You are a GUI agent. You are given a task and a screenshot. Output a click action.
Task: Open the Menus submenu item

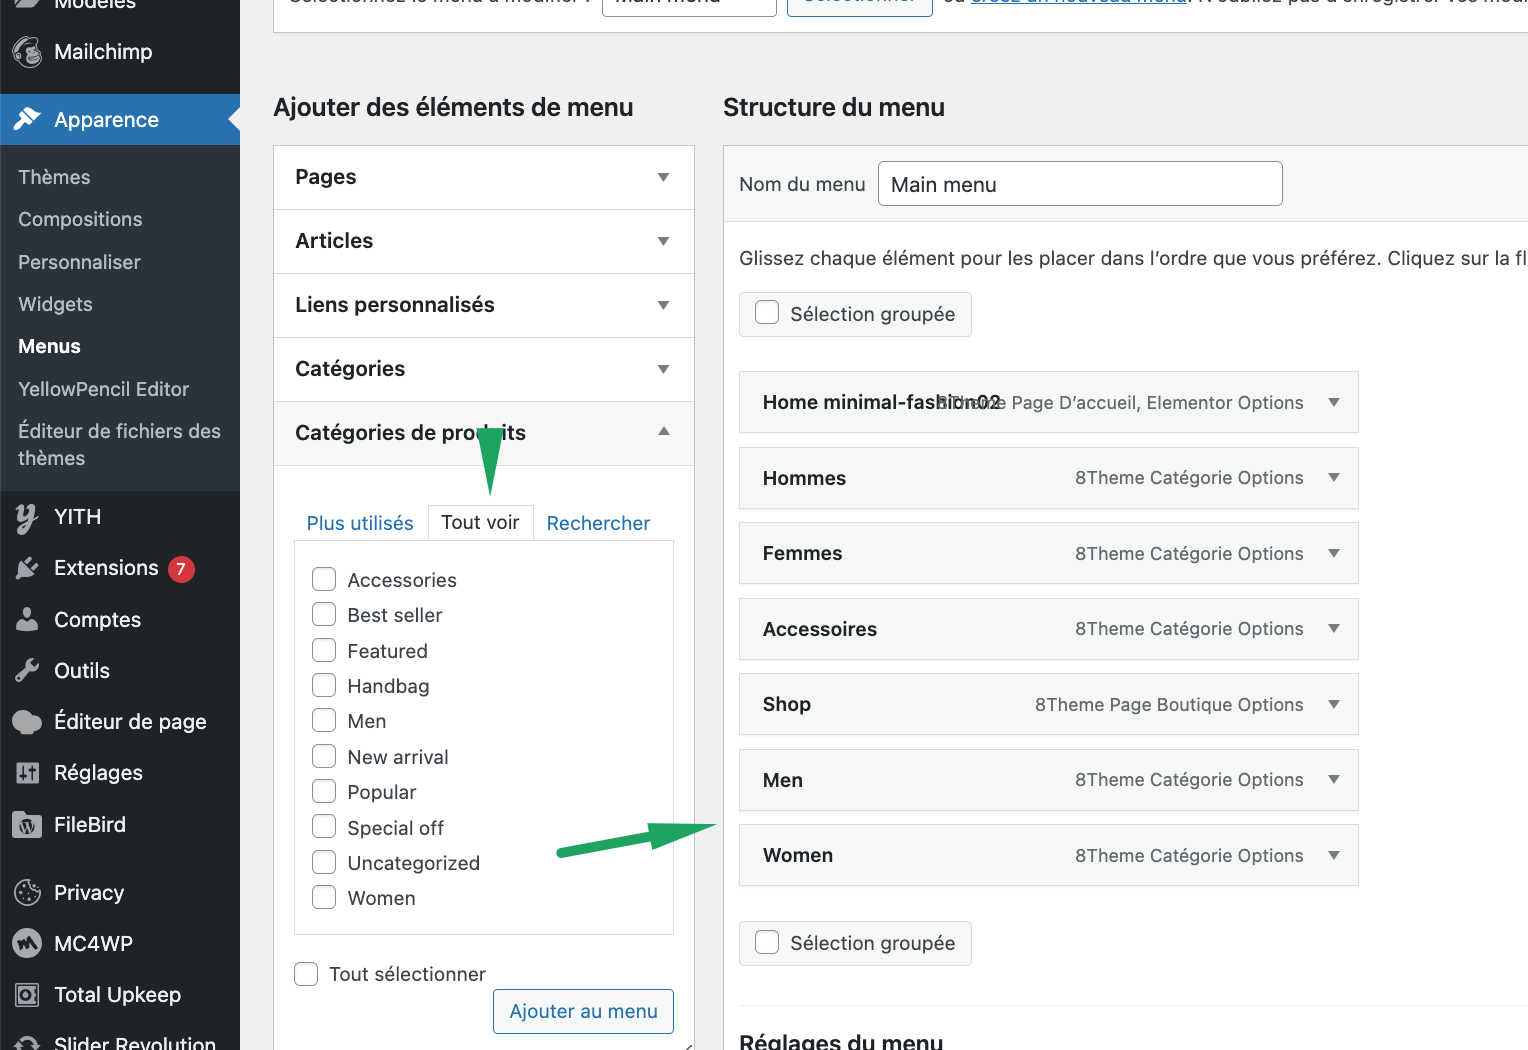click(49, 346)
